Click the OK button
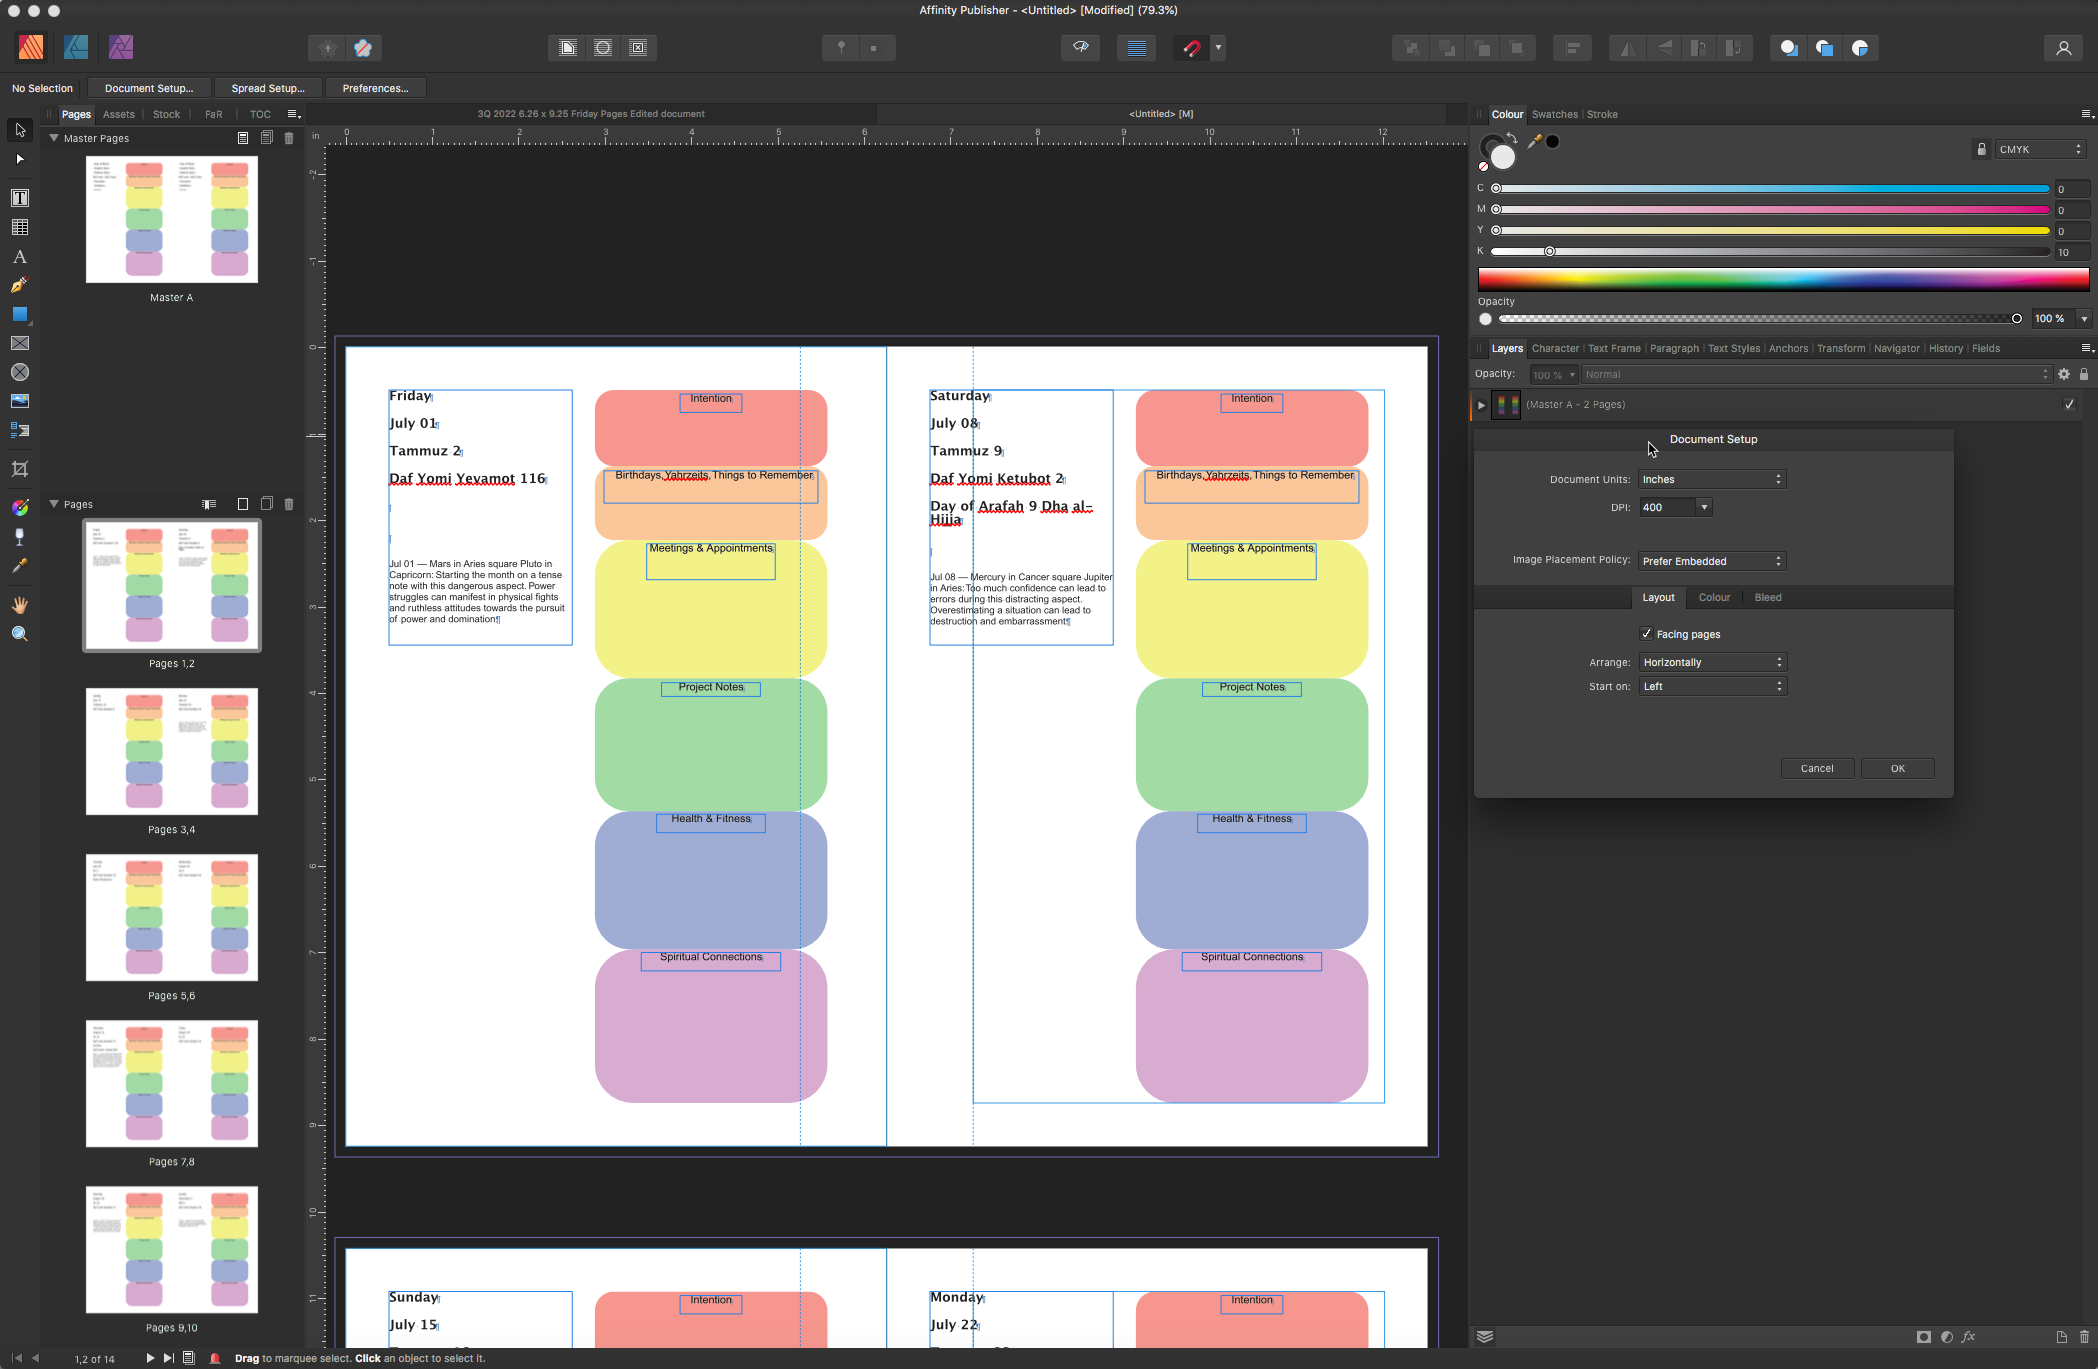 tap(1897, 769)
